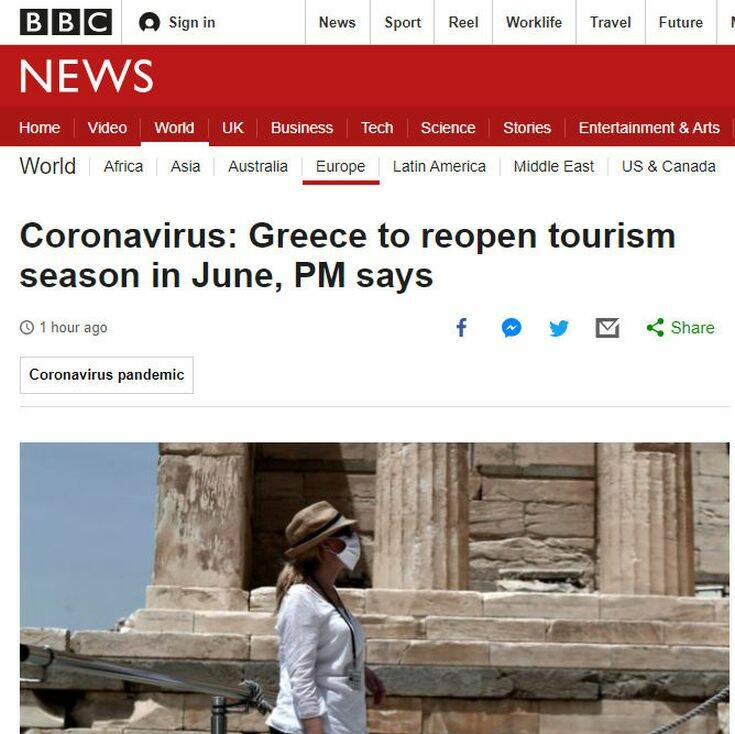Open the Worklife section
Viewport: 735px width, 734px height.
534,22
